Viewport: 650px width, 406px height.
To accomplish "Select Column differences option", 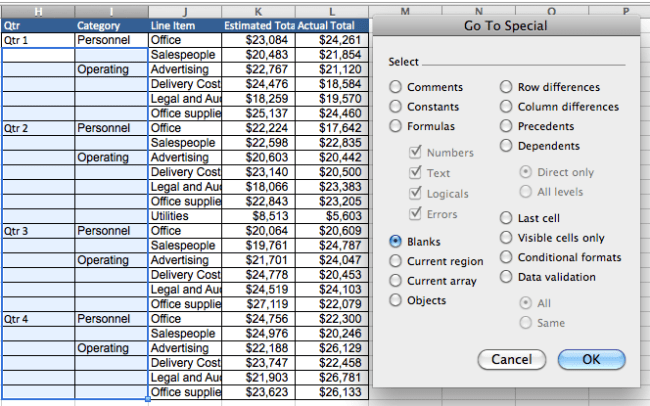I will pyautogui.click(x=507, y=107).
